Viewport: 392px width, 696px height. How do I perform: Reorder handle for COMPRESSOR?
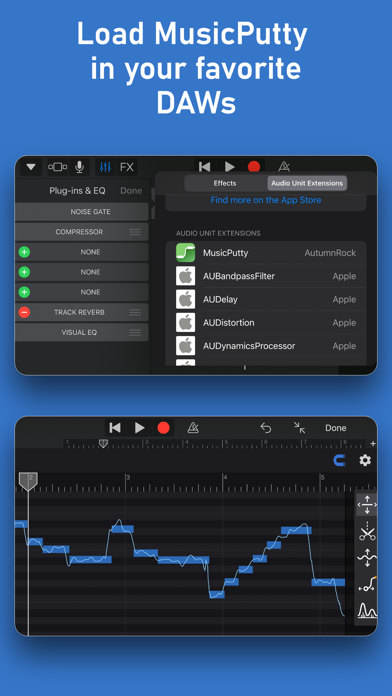(x=135, y=232)
